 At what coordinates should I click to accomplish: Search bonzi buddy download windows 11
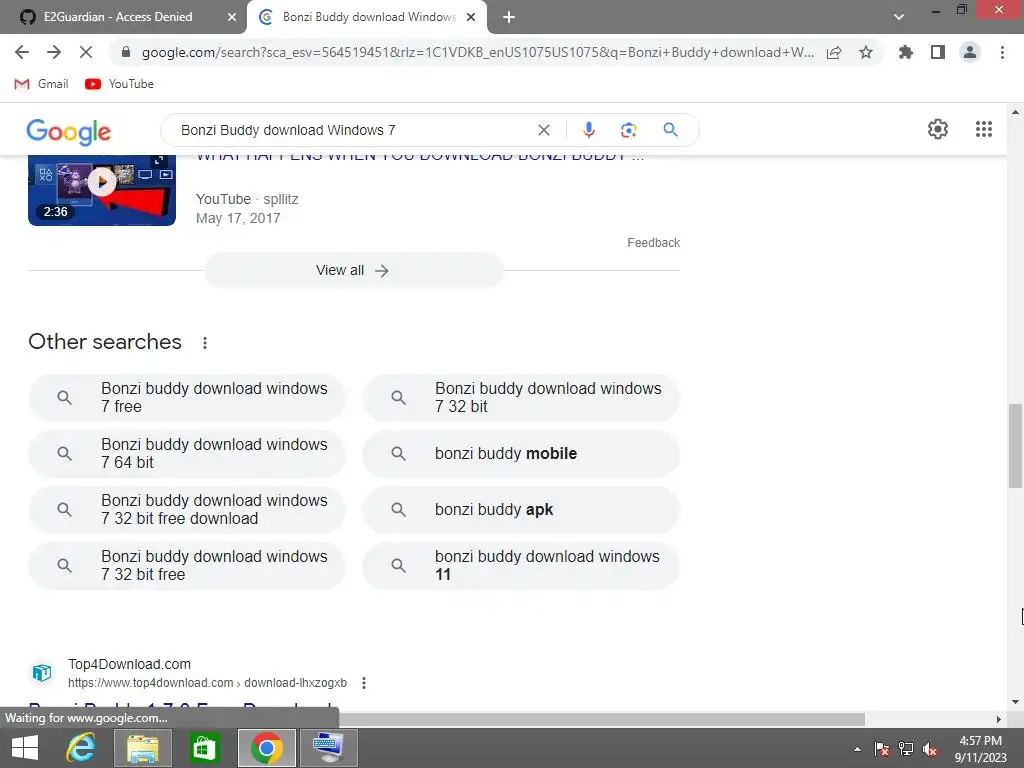(521, 566)
